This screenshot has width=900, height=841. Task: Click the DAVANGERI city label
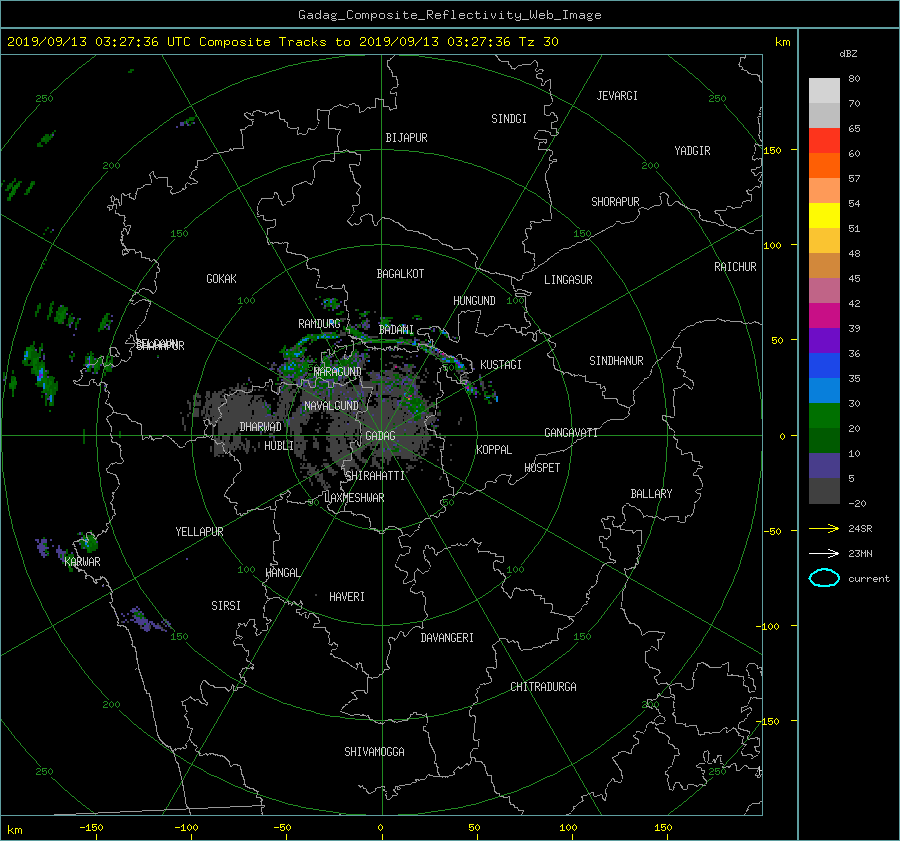coord(447,638)
